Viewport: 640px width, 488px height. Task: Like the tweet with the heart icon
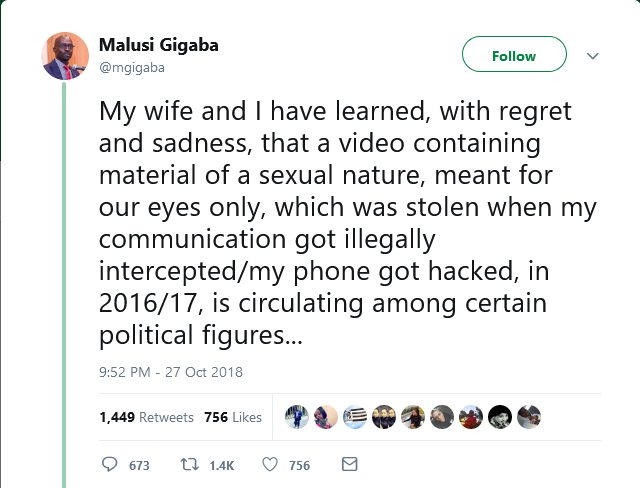click(269, 465)
